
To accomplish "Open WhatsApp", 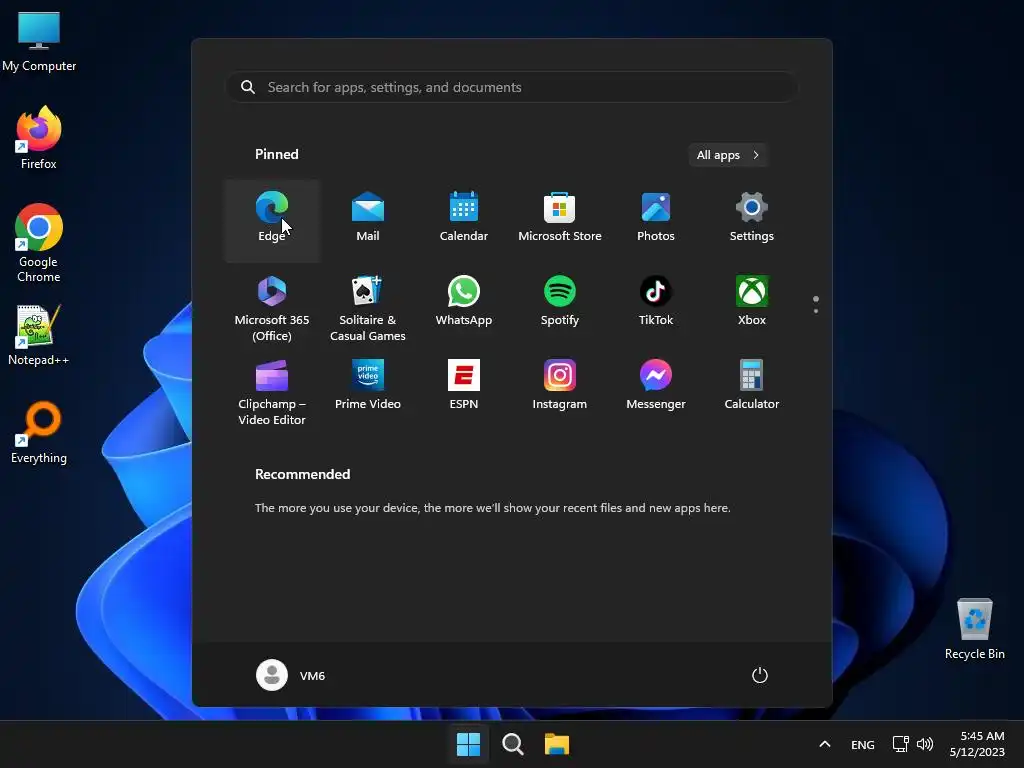I will point(464,304).
